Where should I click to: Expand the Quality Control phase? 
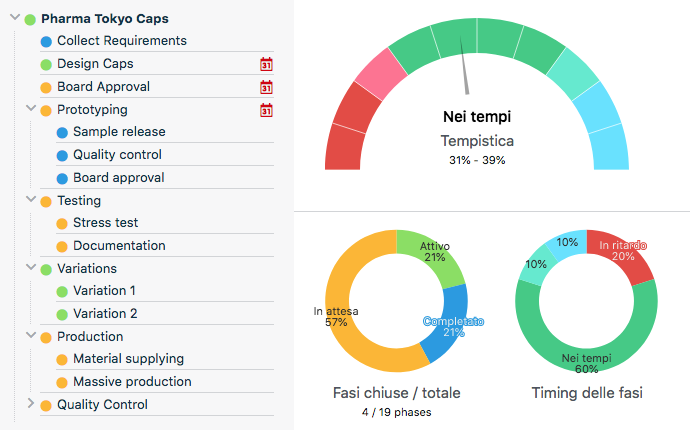[30, 404]
